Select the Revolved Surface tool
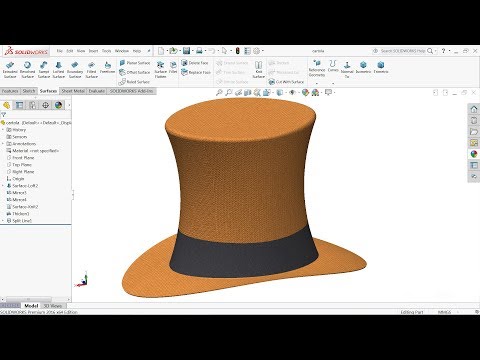The height and width of the screenshot is (360, 480). 27,69
